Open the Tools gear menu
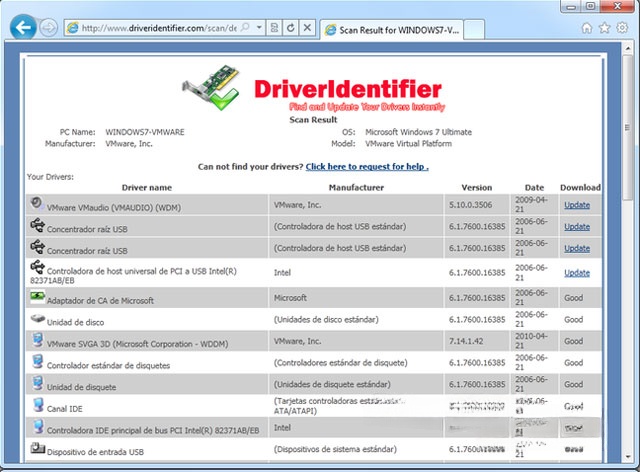 coord(622,28)
